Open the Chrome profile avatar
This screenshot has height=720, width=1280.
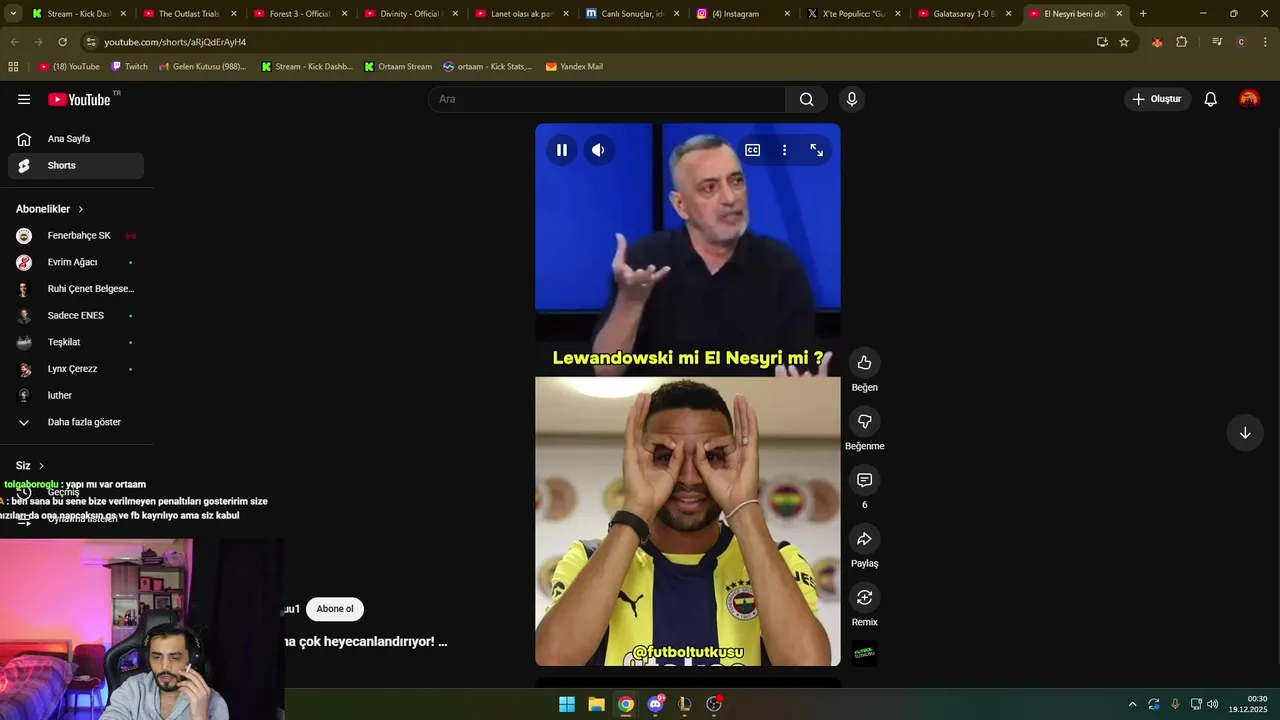click(x=1241, y=42)
